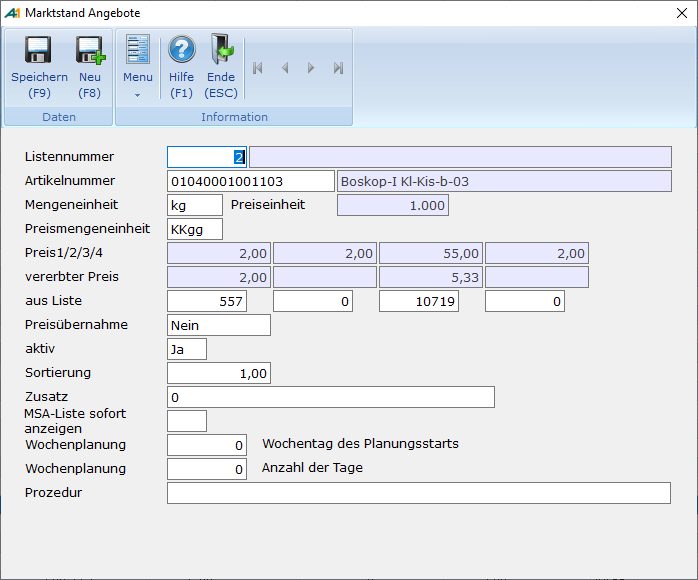Screen dimensions: 698x580
Task: Focus the Listennummer input field
Action: (207, 157)
